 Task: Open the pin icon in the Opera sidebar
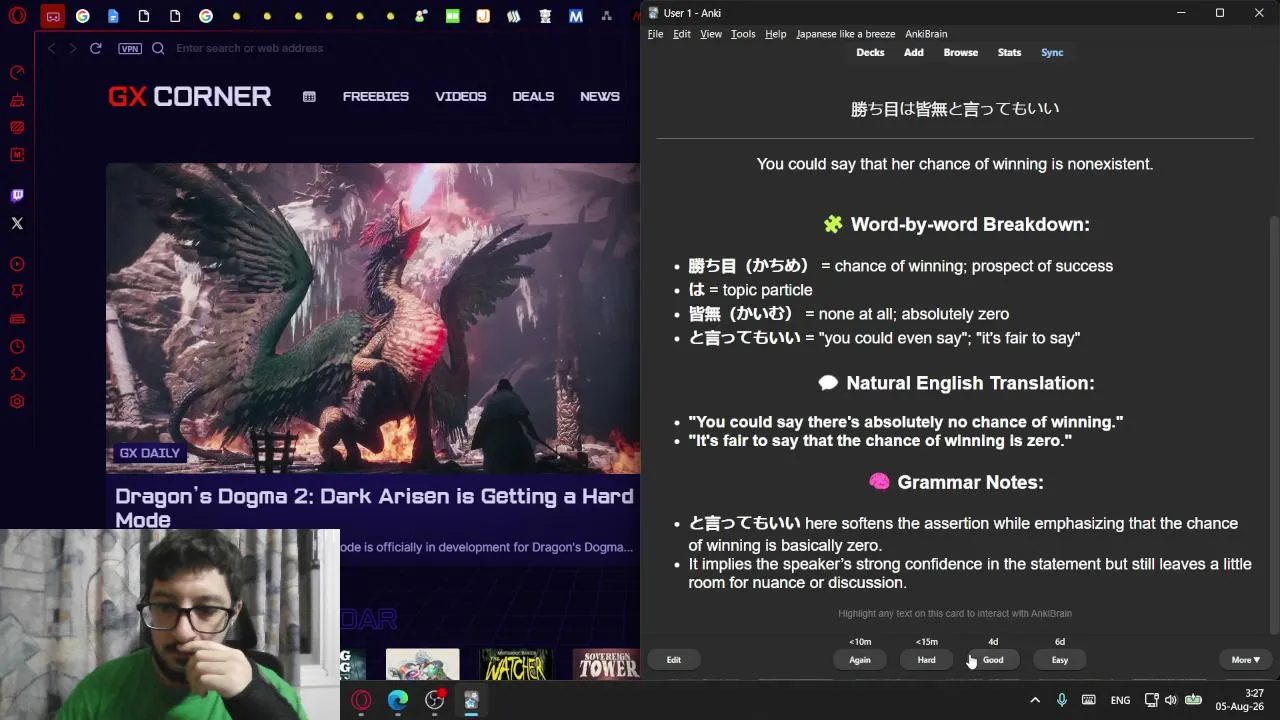pyautogui.click(x=17, y=291)
